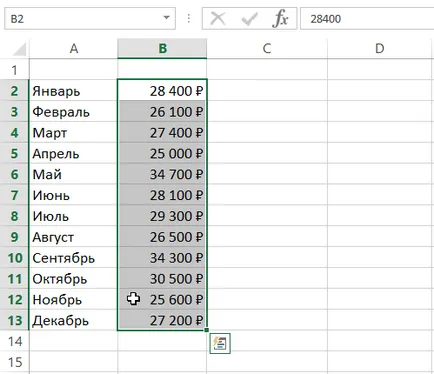The image size is (434, 374).
Task: Click the cell with value 26 500 ₽
Action: coord(162,237)
